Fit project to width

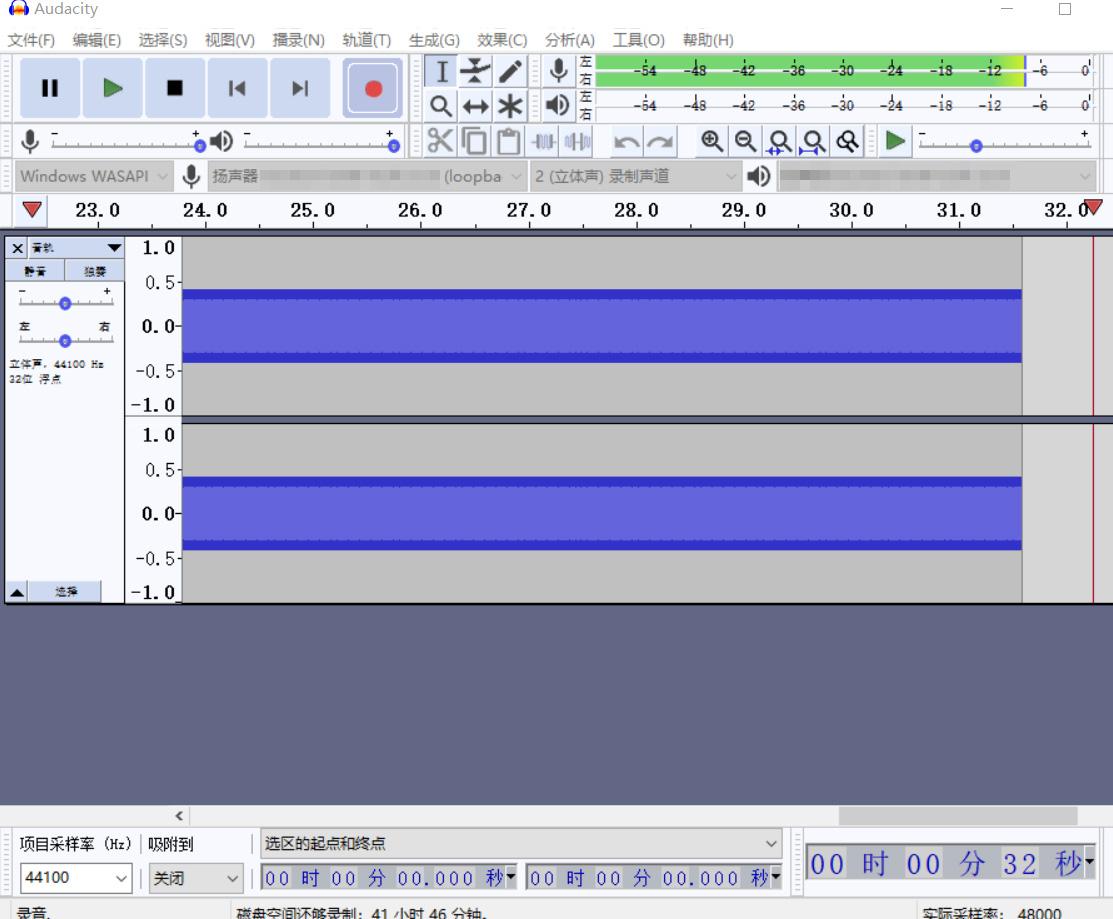(813, 141)
